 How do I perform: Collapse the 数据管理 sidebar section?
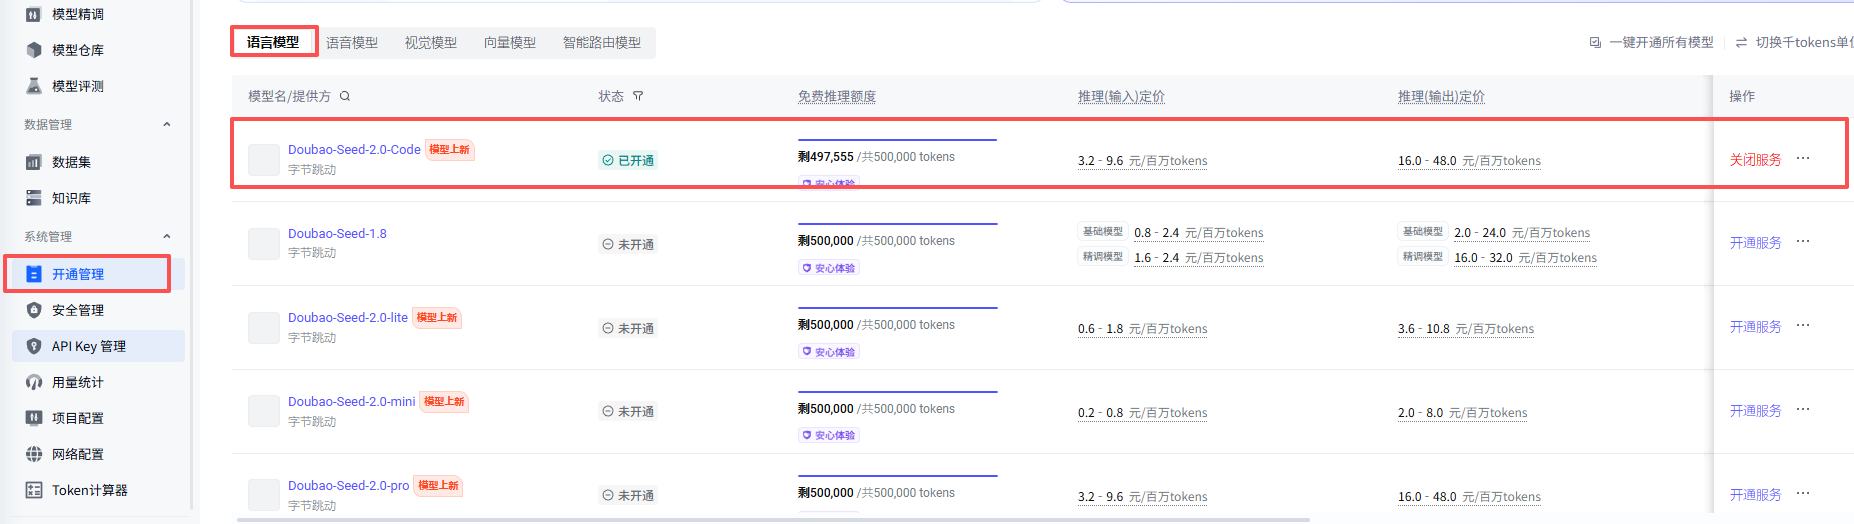click(x=167, y=125)
